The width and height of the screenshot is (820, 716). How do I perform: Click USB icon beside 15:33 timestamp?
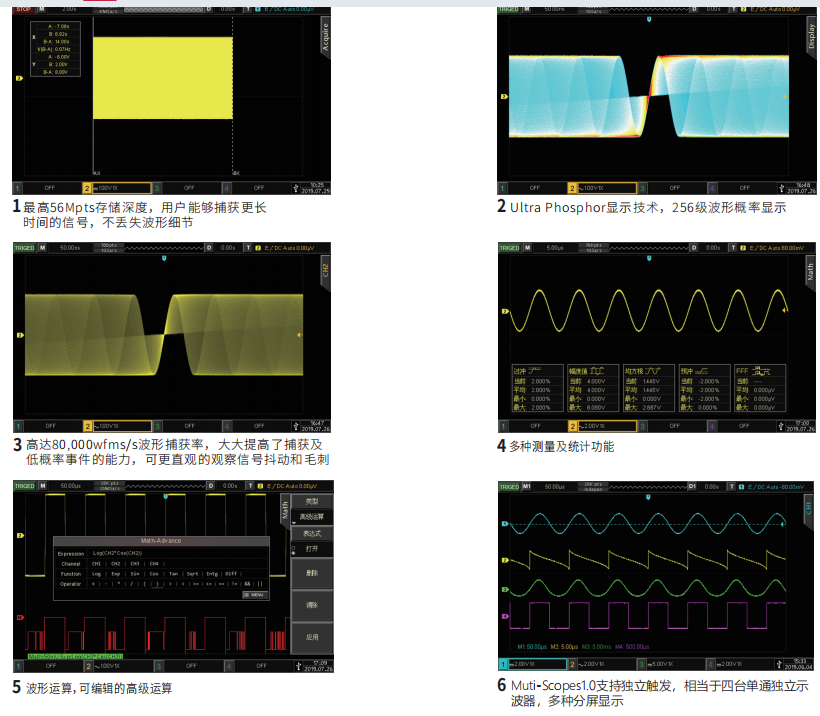779,664
